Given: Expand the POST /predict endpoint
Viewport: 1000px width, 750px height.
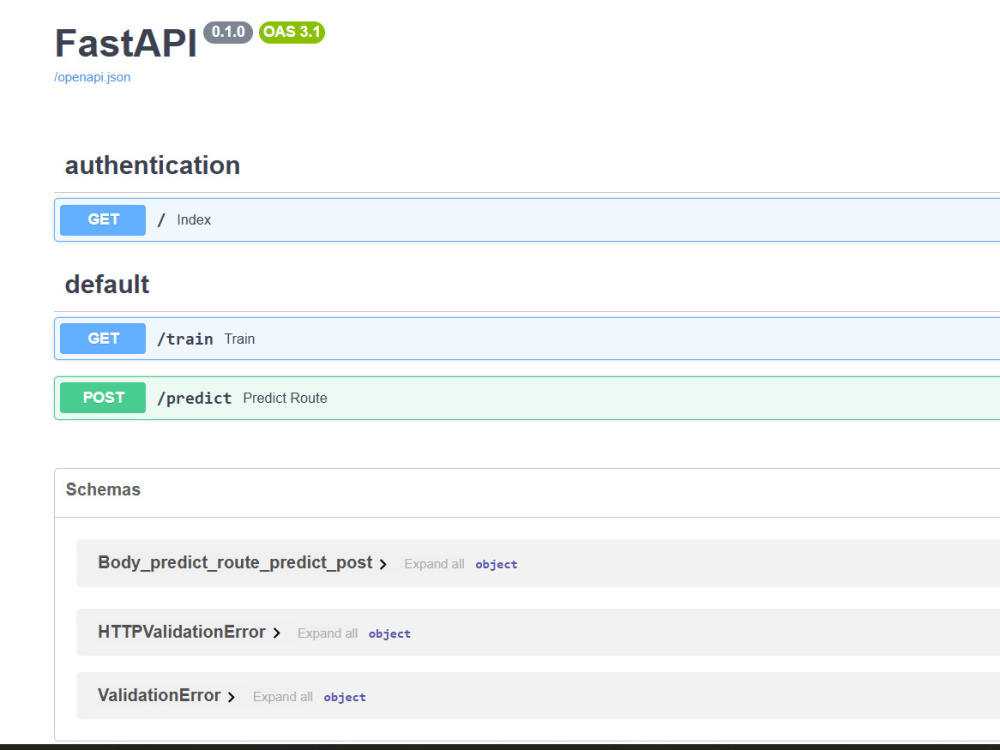Looking at the screenshot, I should (x=527, y=398).
